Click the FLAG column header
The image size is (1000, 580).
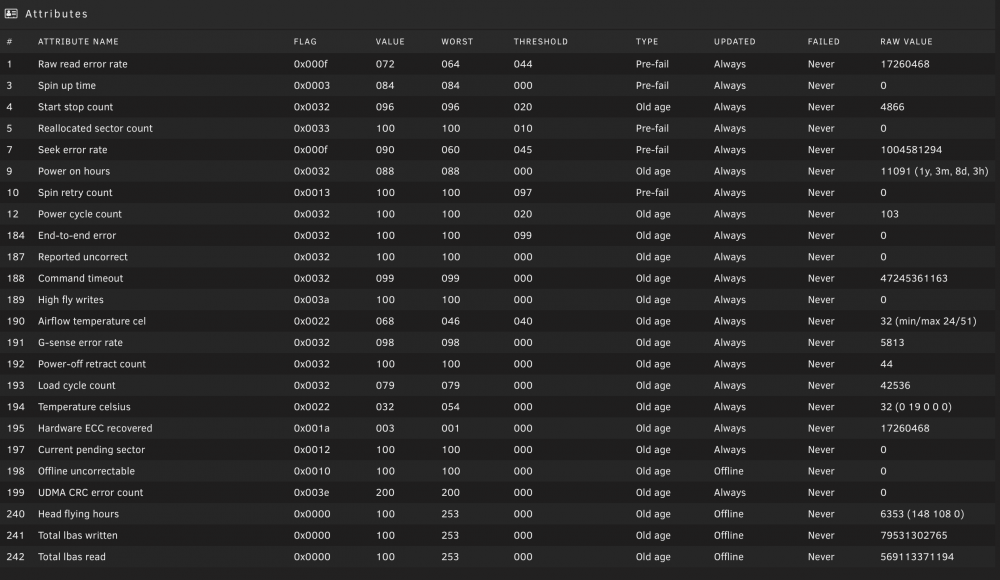[305, 41]
